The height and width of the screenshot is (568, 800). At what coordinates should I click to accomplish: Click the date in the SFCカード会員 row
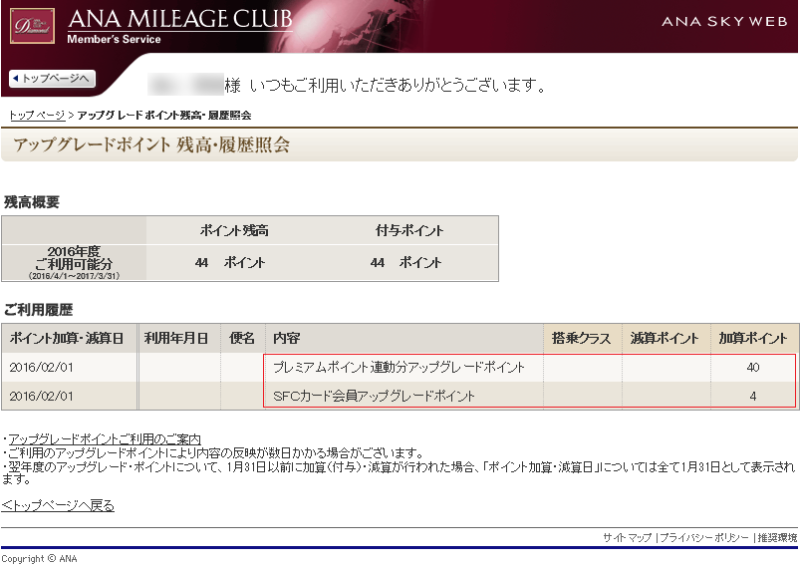41,396
